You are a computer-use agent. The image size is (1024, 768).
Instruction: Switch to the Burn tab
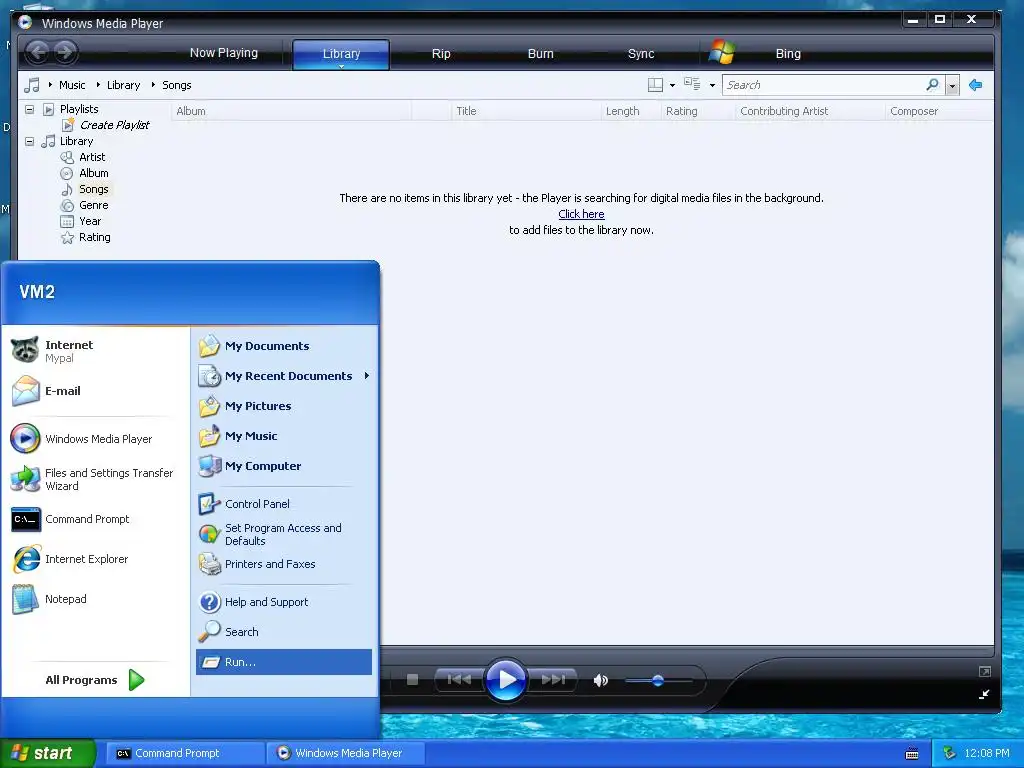point(540,54)
